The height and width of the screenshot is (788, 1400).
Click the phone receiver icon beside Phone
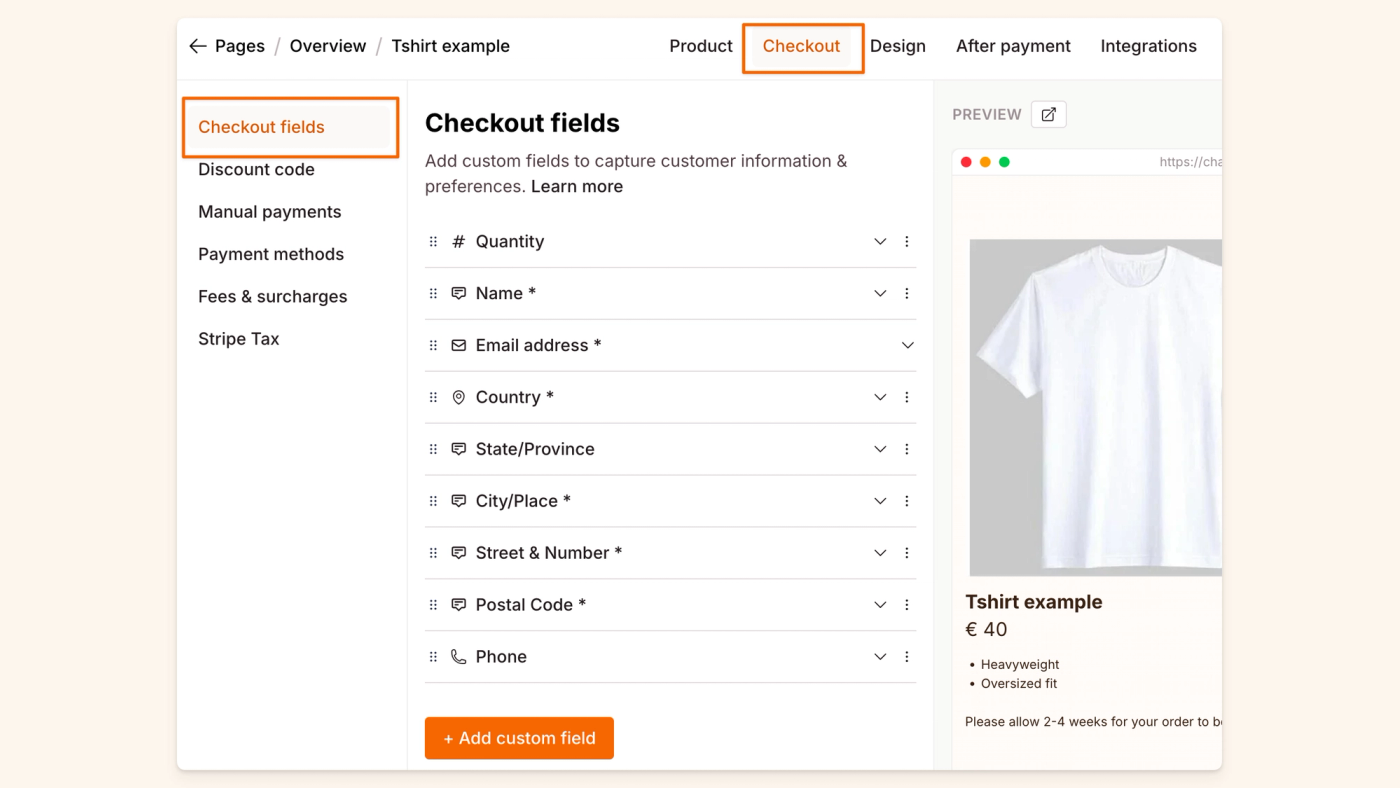458,657
